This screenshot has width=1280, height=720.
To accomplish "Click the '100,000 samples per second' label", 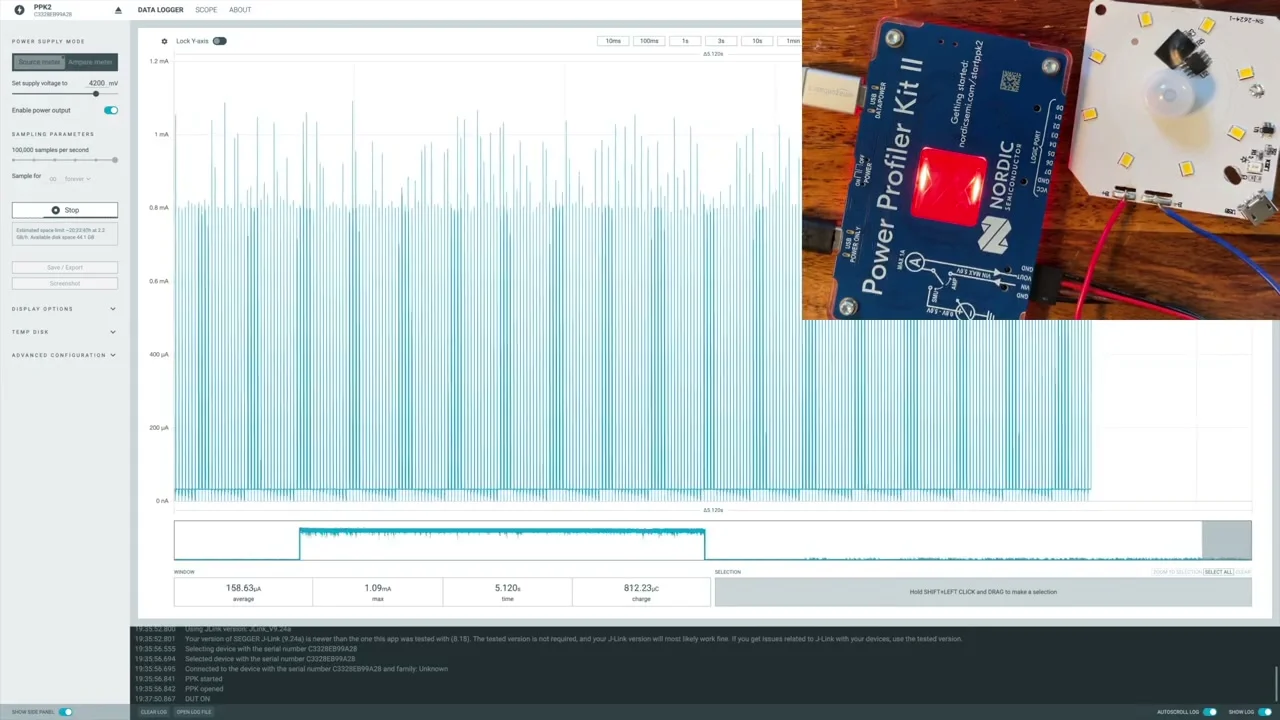I will tap(50, 150).
